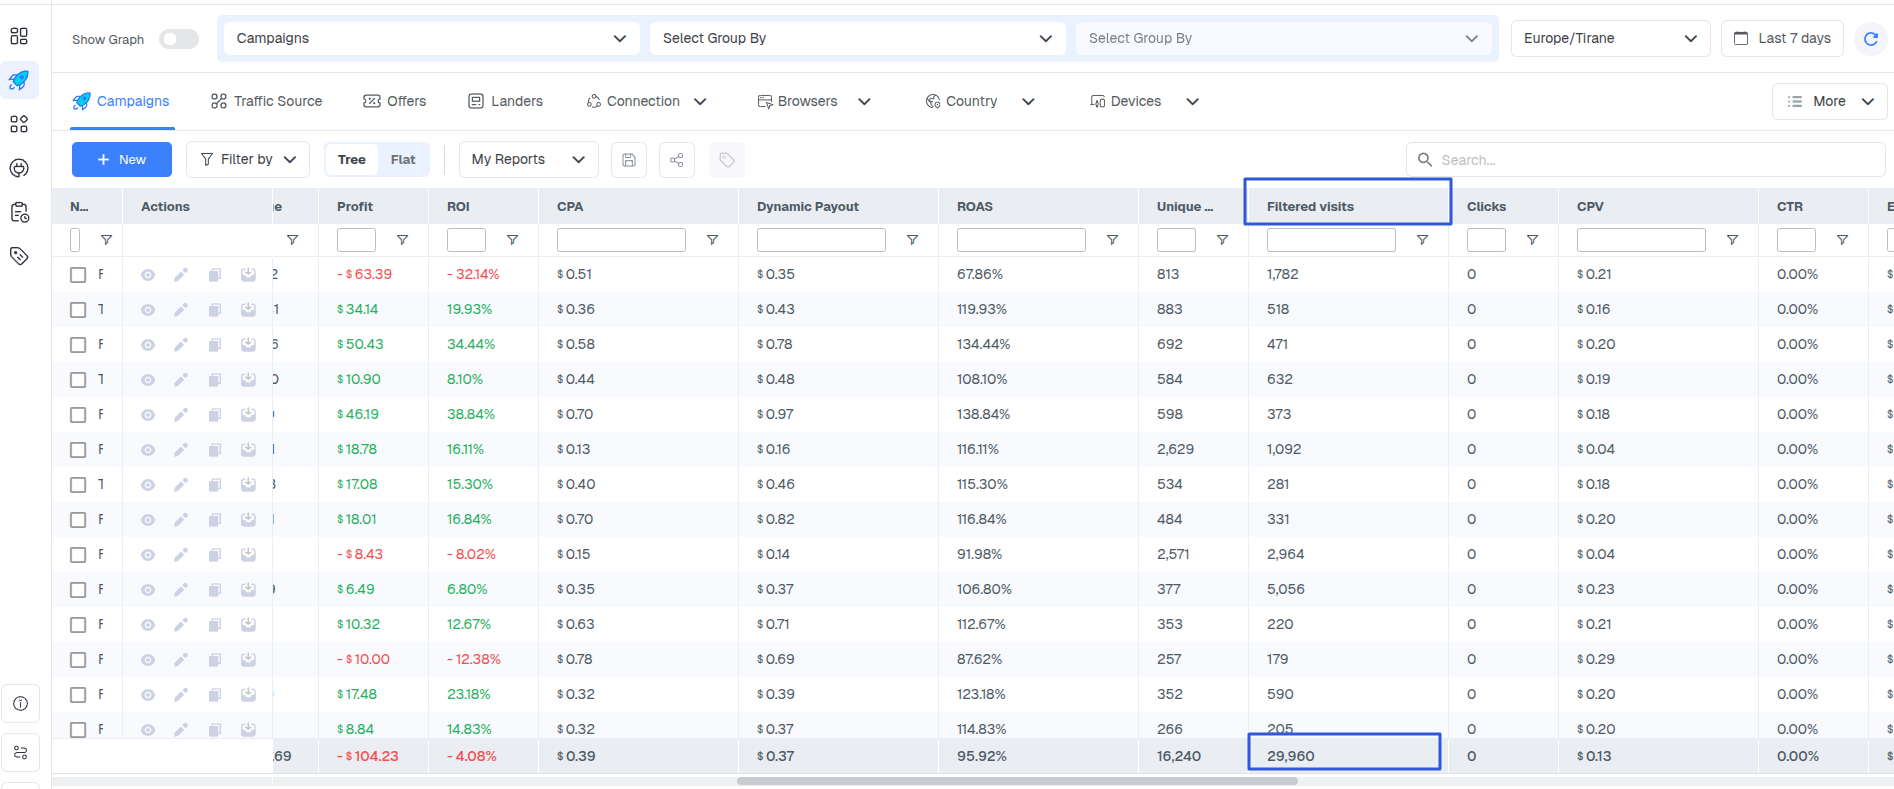The height and width of the screenshot is (789, 1894).
Task: Toggle the Show Graph switch
Action: point(179,39)
